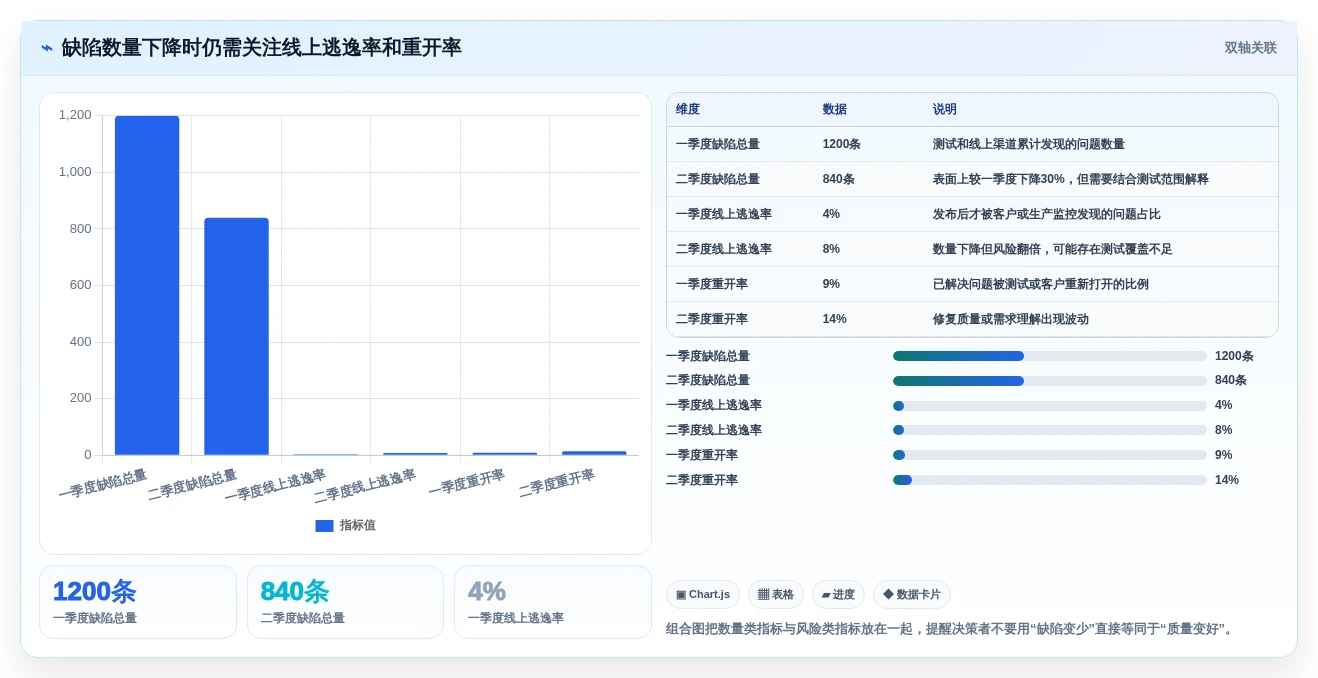Click the 双轴关联 label in header
1318x678 pixels.
[1250, 48]
